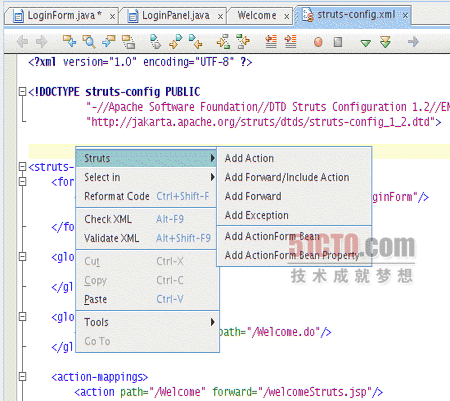This screenshot has height=401, width=450.
Task: Select the struts-config.xml tab
Action: click(x=353, y=15)
